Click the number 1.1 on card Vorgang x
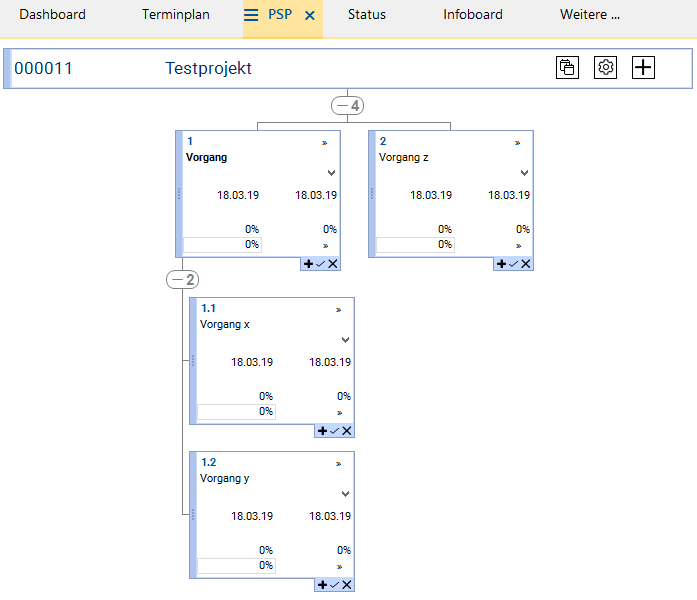The width and height of the screenshot is (697, 600). tap(208, 308)
